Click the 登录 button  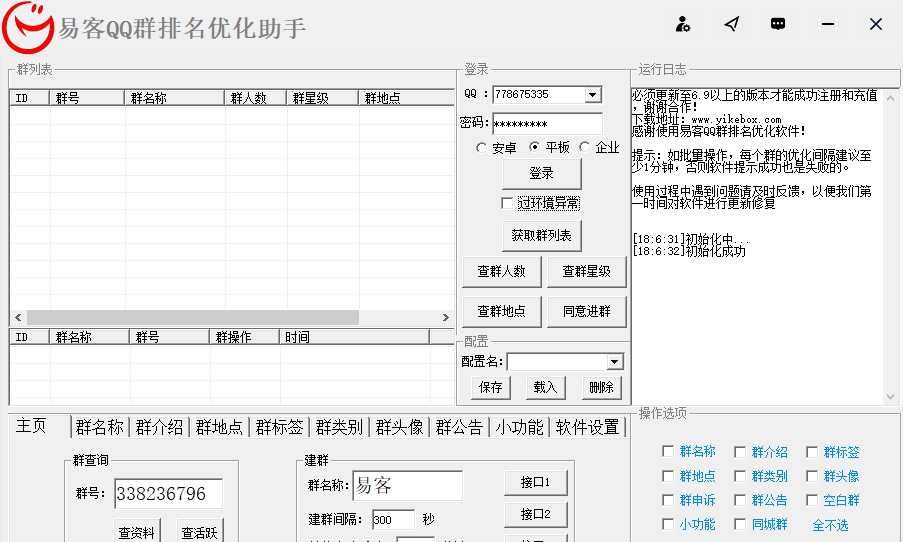(x=542, y=173)
